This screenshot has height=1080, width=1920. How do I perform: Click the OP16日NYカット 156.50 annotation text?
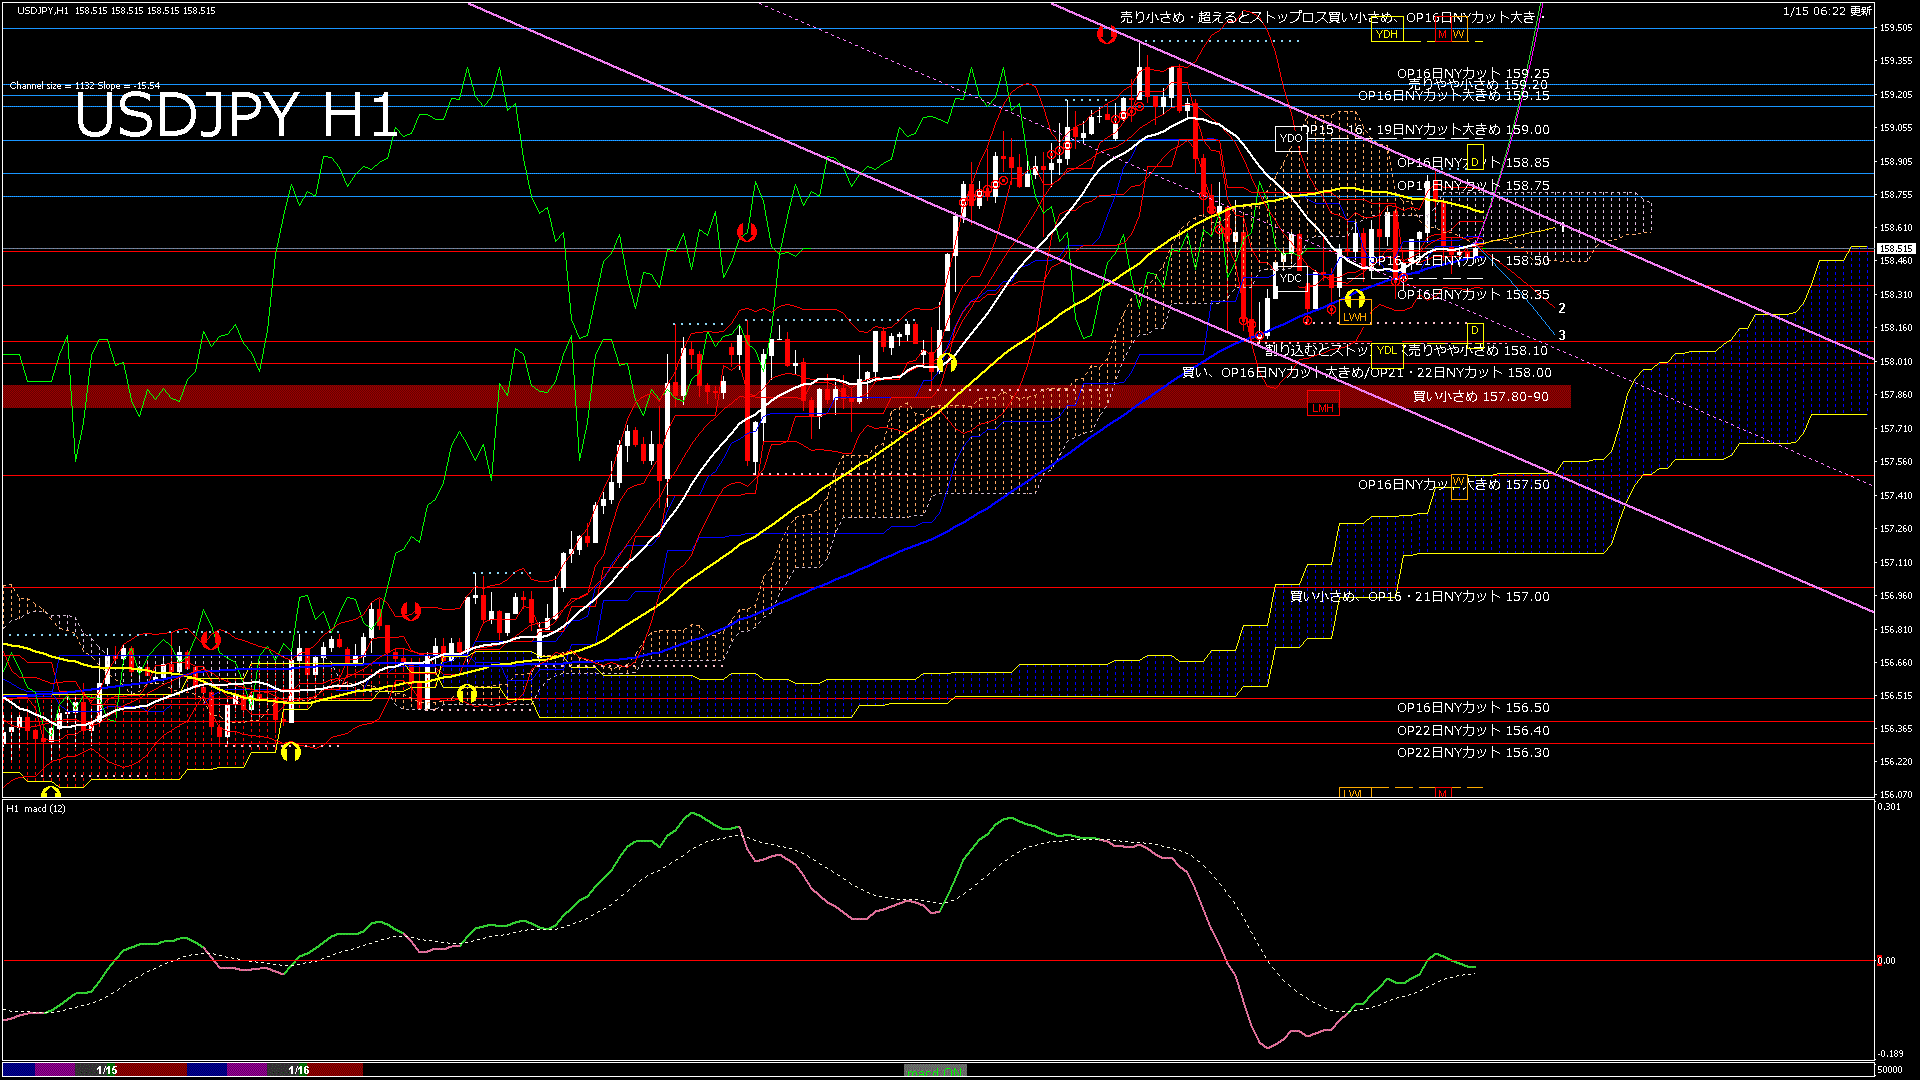pyautogui.click(x=1472, y=707)
